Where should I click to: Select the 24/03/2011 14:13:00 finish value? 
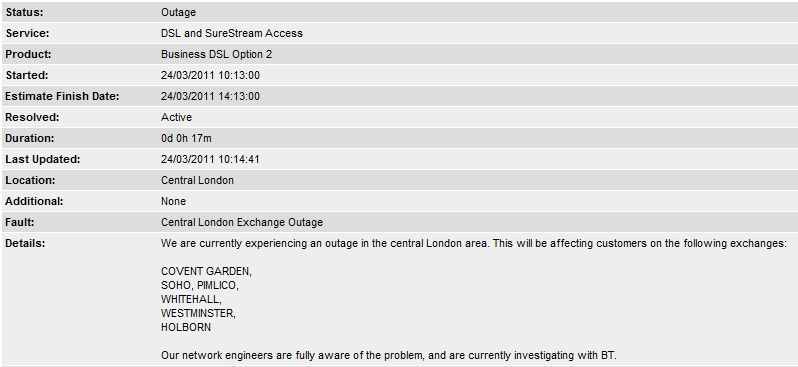pos(210,96)
